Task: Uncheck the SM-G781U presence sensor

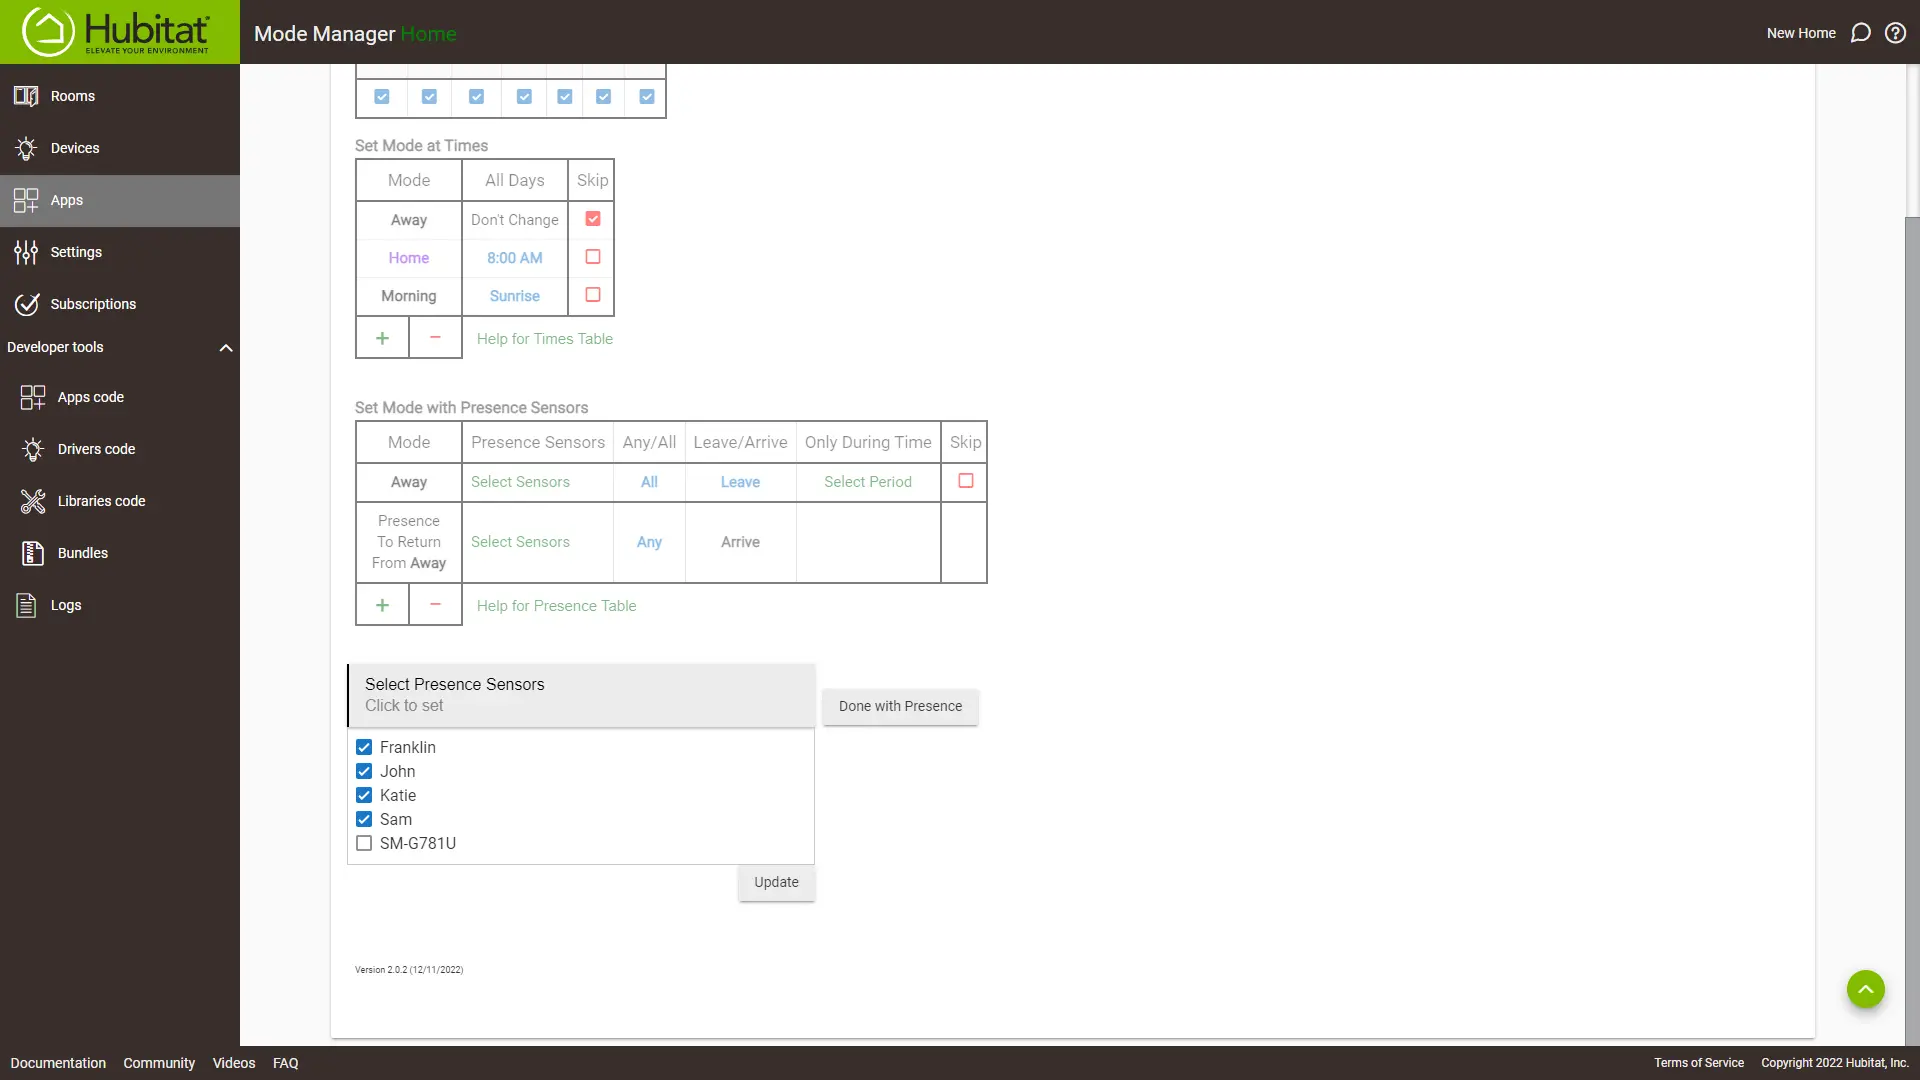Action: point(364,843)
